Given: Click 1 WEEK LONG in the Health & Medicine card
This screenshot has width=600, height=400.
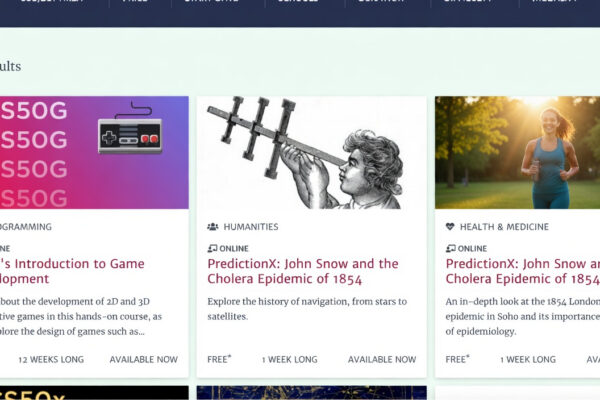Looking at the screenshot, I should (528, 359).
